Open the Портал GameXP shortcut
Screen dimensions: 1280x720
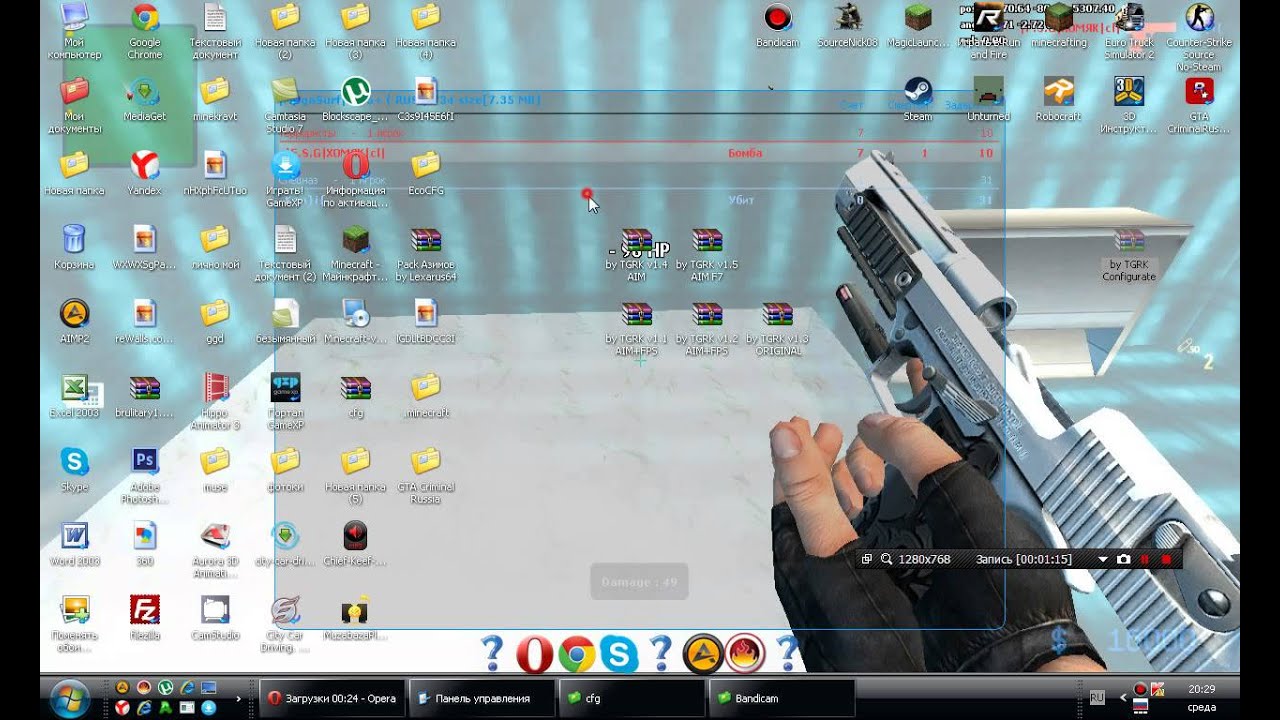285,387
